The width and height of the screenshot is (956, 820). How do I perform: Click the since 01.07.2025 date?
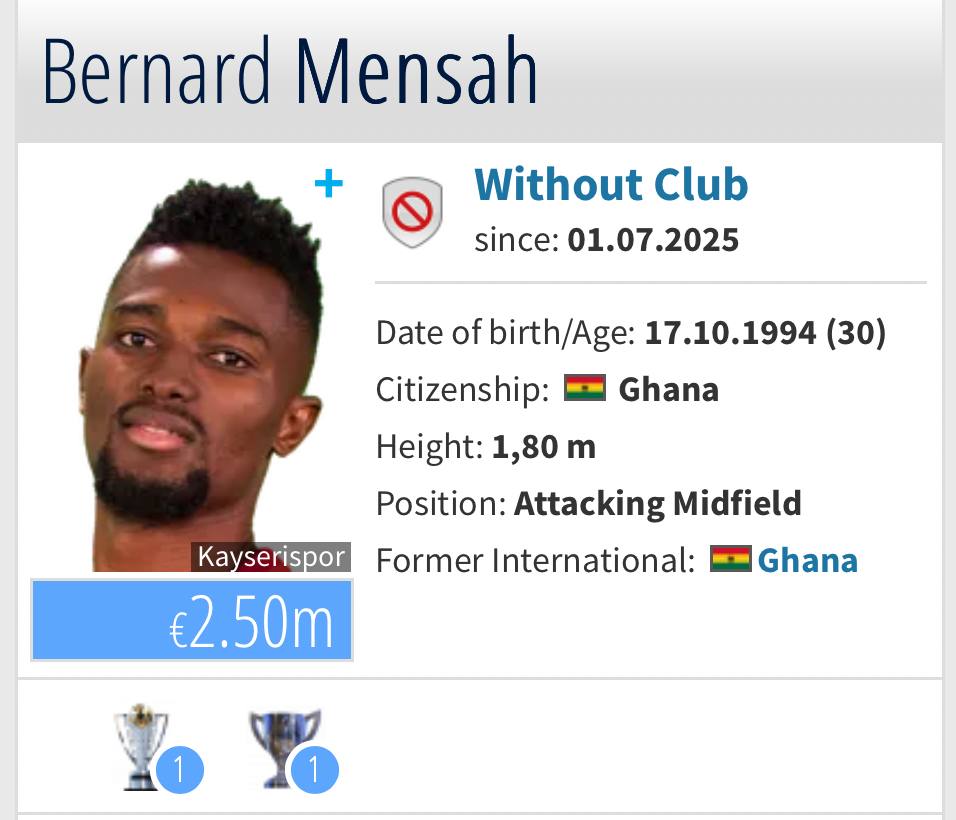click(x=653, y=240)
